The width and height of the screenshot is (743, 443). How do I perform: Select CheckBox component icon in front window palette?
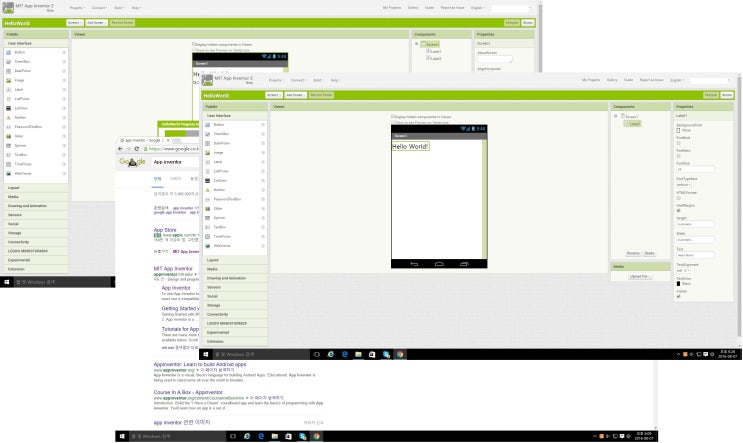[208, 134]
